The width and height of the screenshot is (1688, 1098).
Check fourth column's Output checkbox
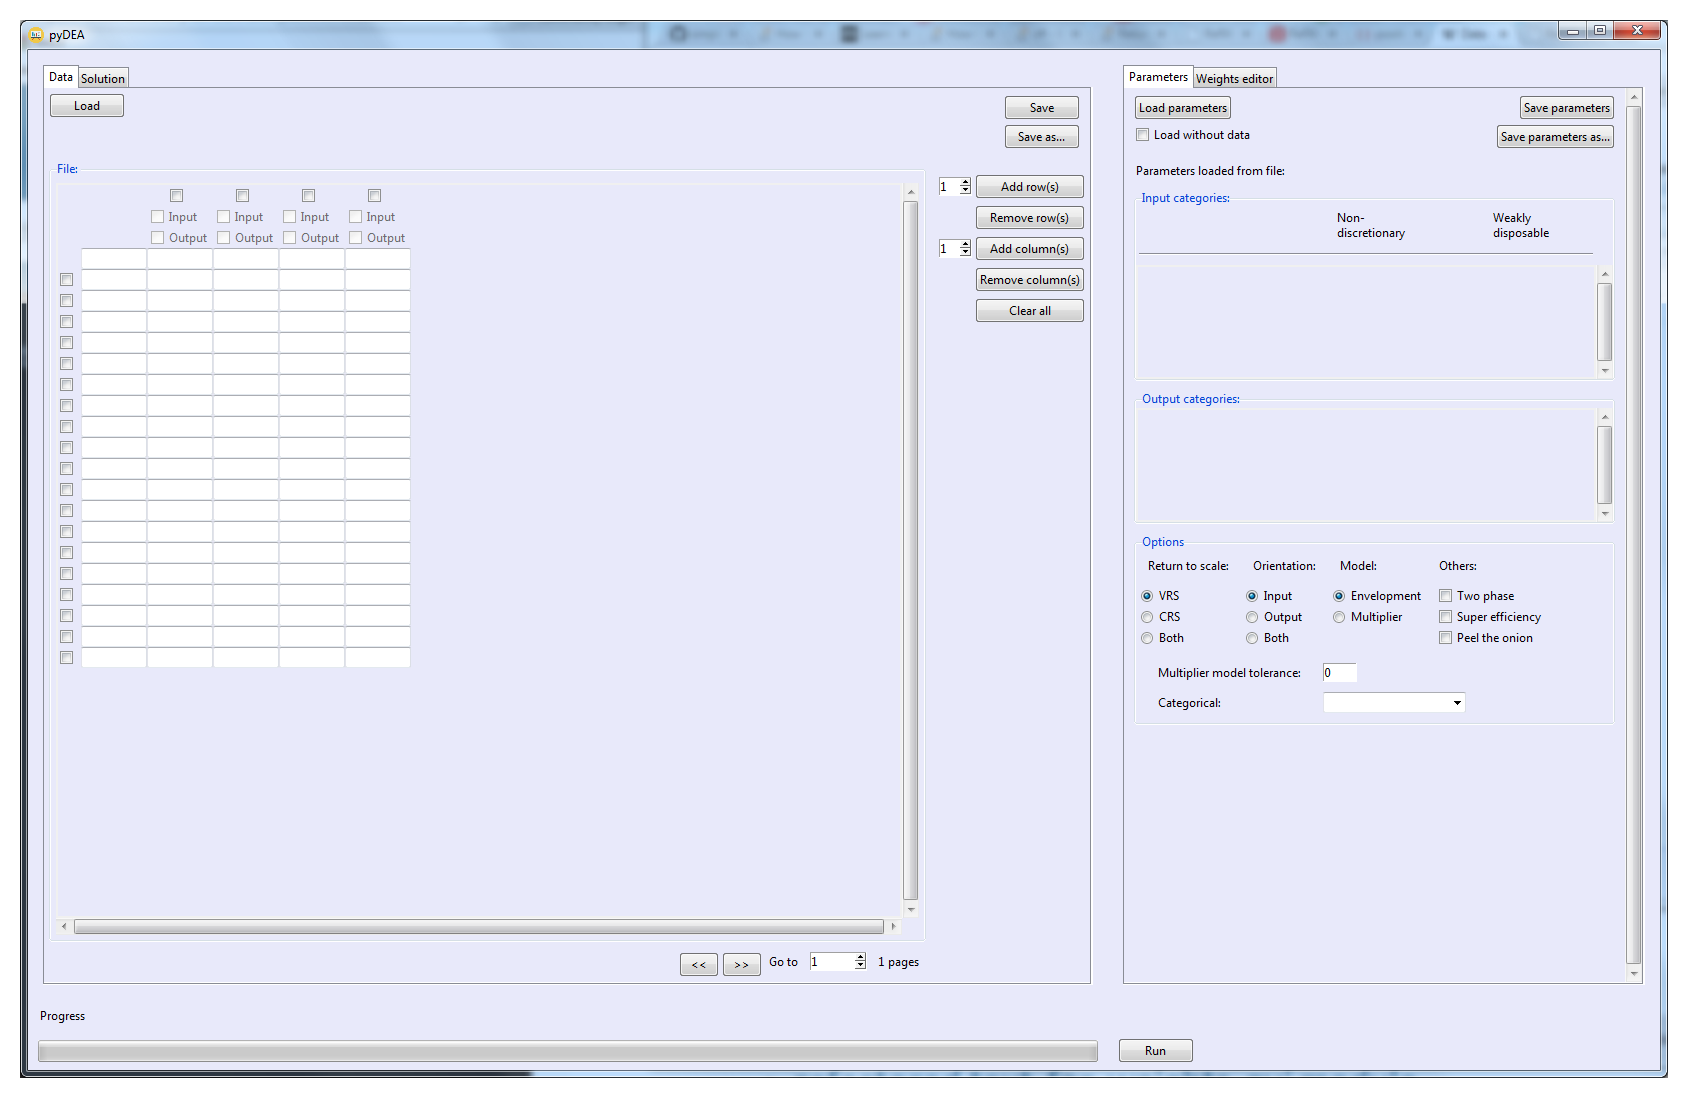[355, 238]
